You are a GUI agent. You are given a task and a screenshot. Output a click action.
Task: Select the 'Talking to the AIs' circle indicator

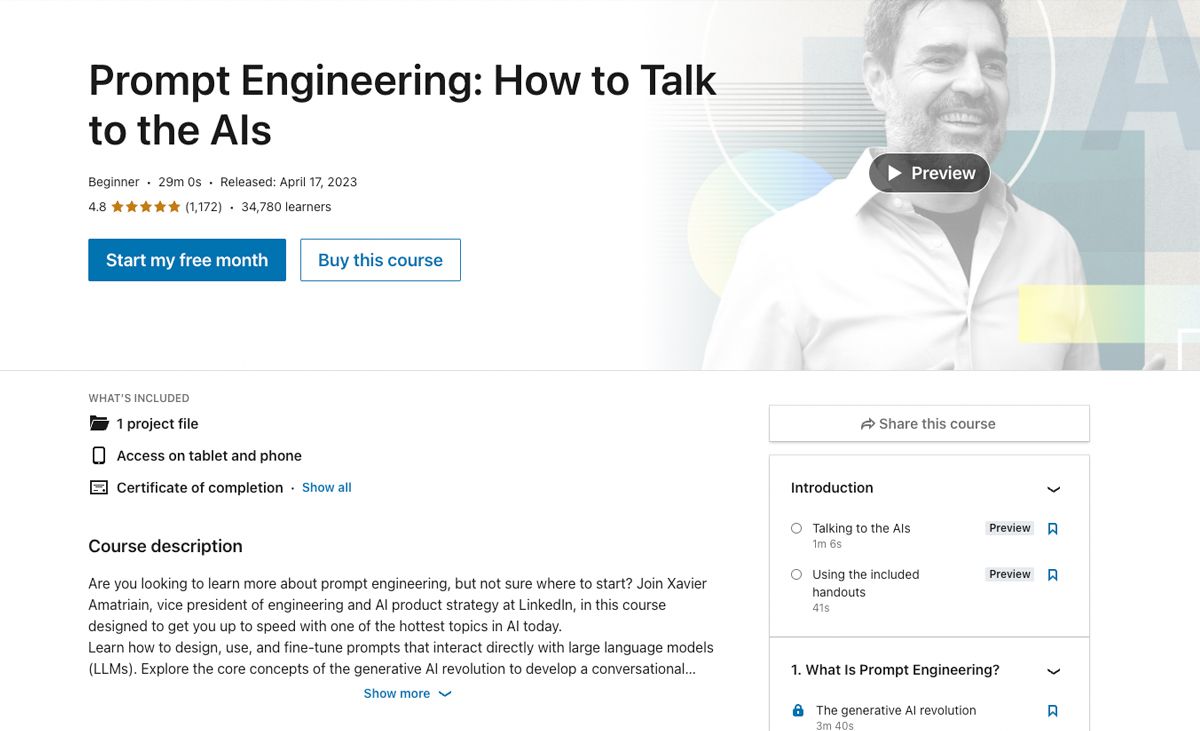tap(796, 528)
